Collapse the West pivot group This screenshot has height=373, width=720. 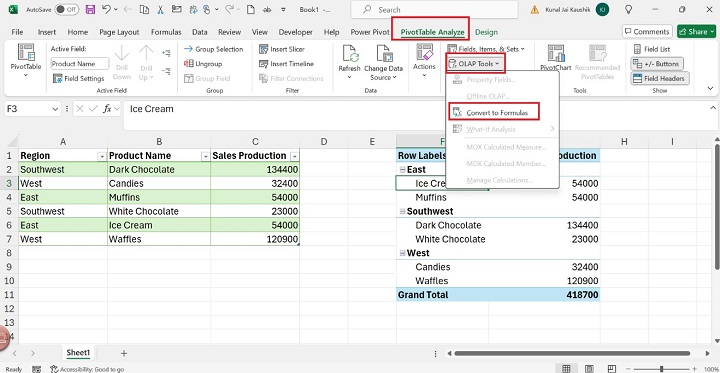click(x=403, y=254)
